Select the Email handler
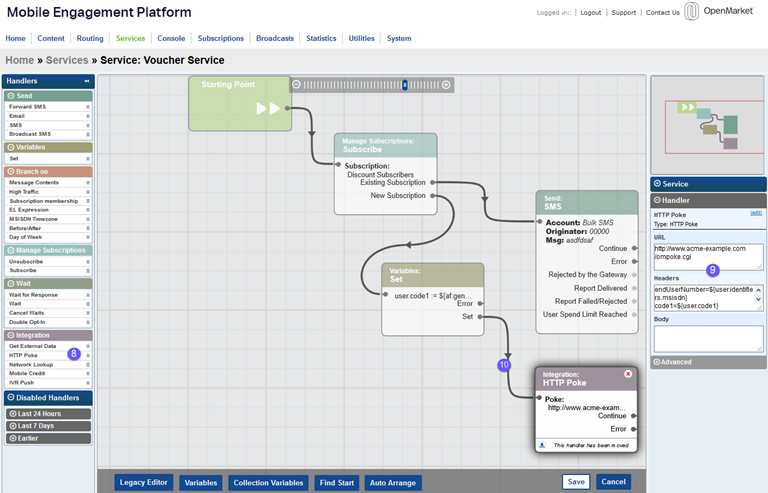 click(48, 116)
